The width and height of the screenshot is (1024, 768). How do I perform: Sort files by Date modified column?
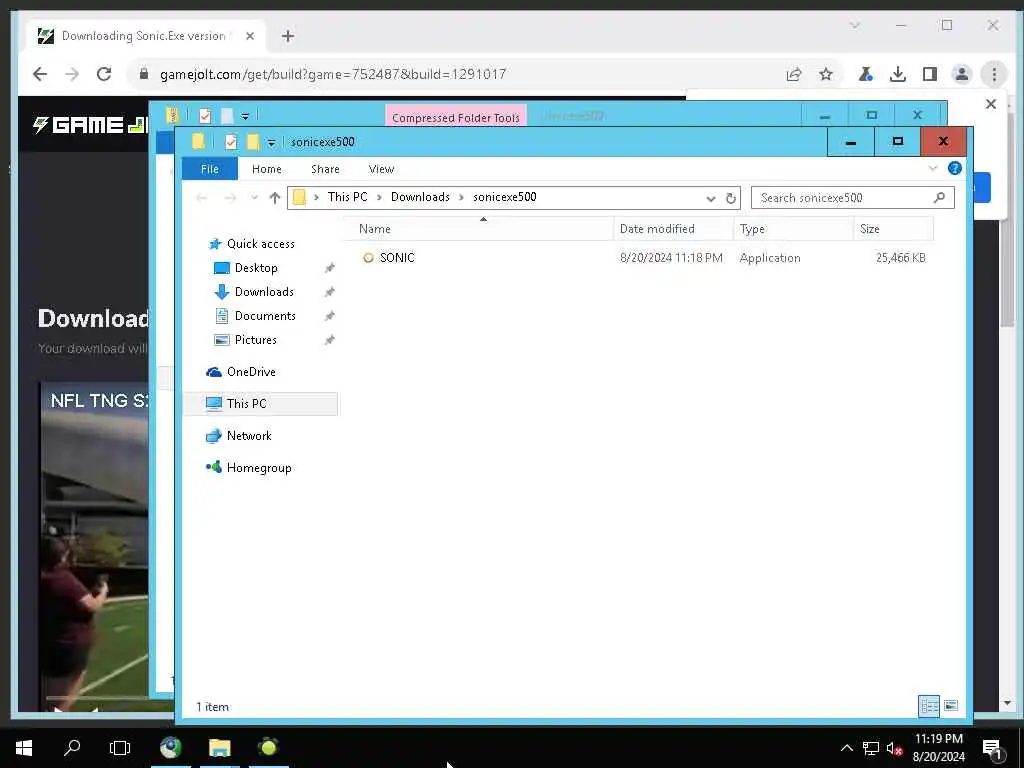(673, 229)
